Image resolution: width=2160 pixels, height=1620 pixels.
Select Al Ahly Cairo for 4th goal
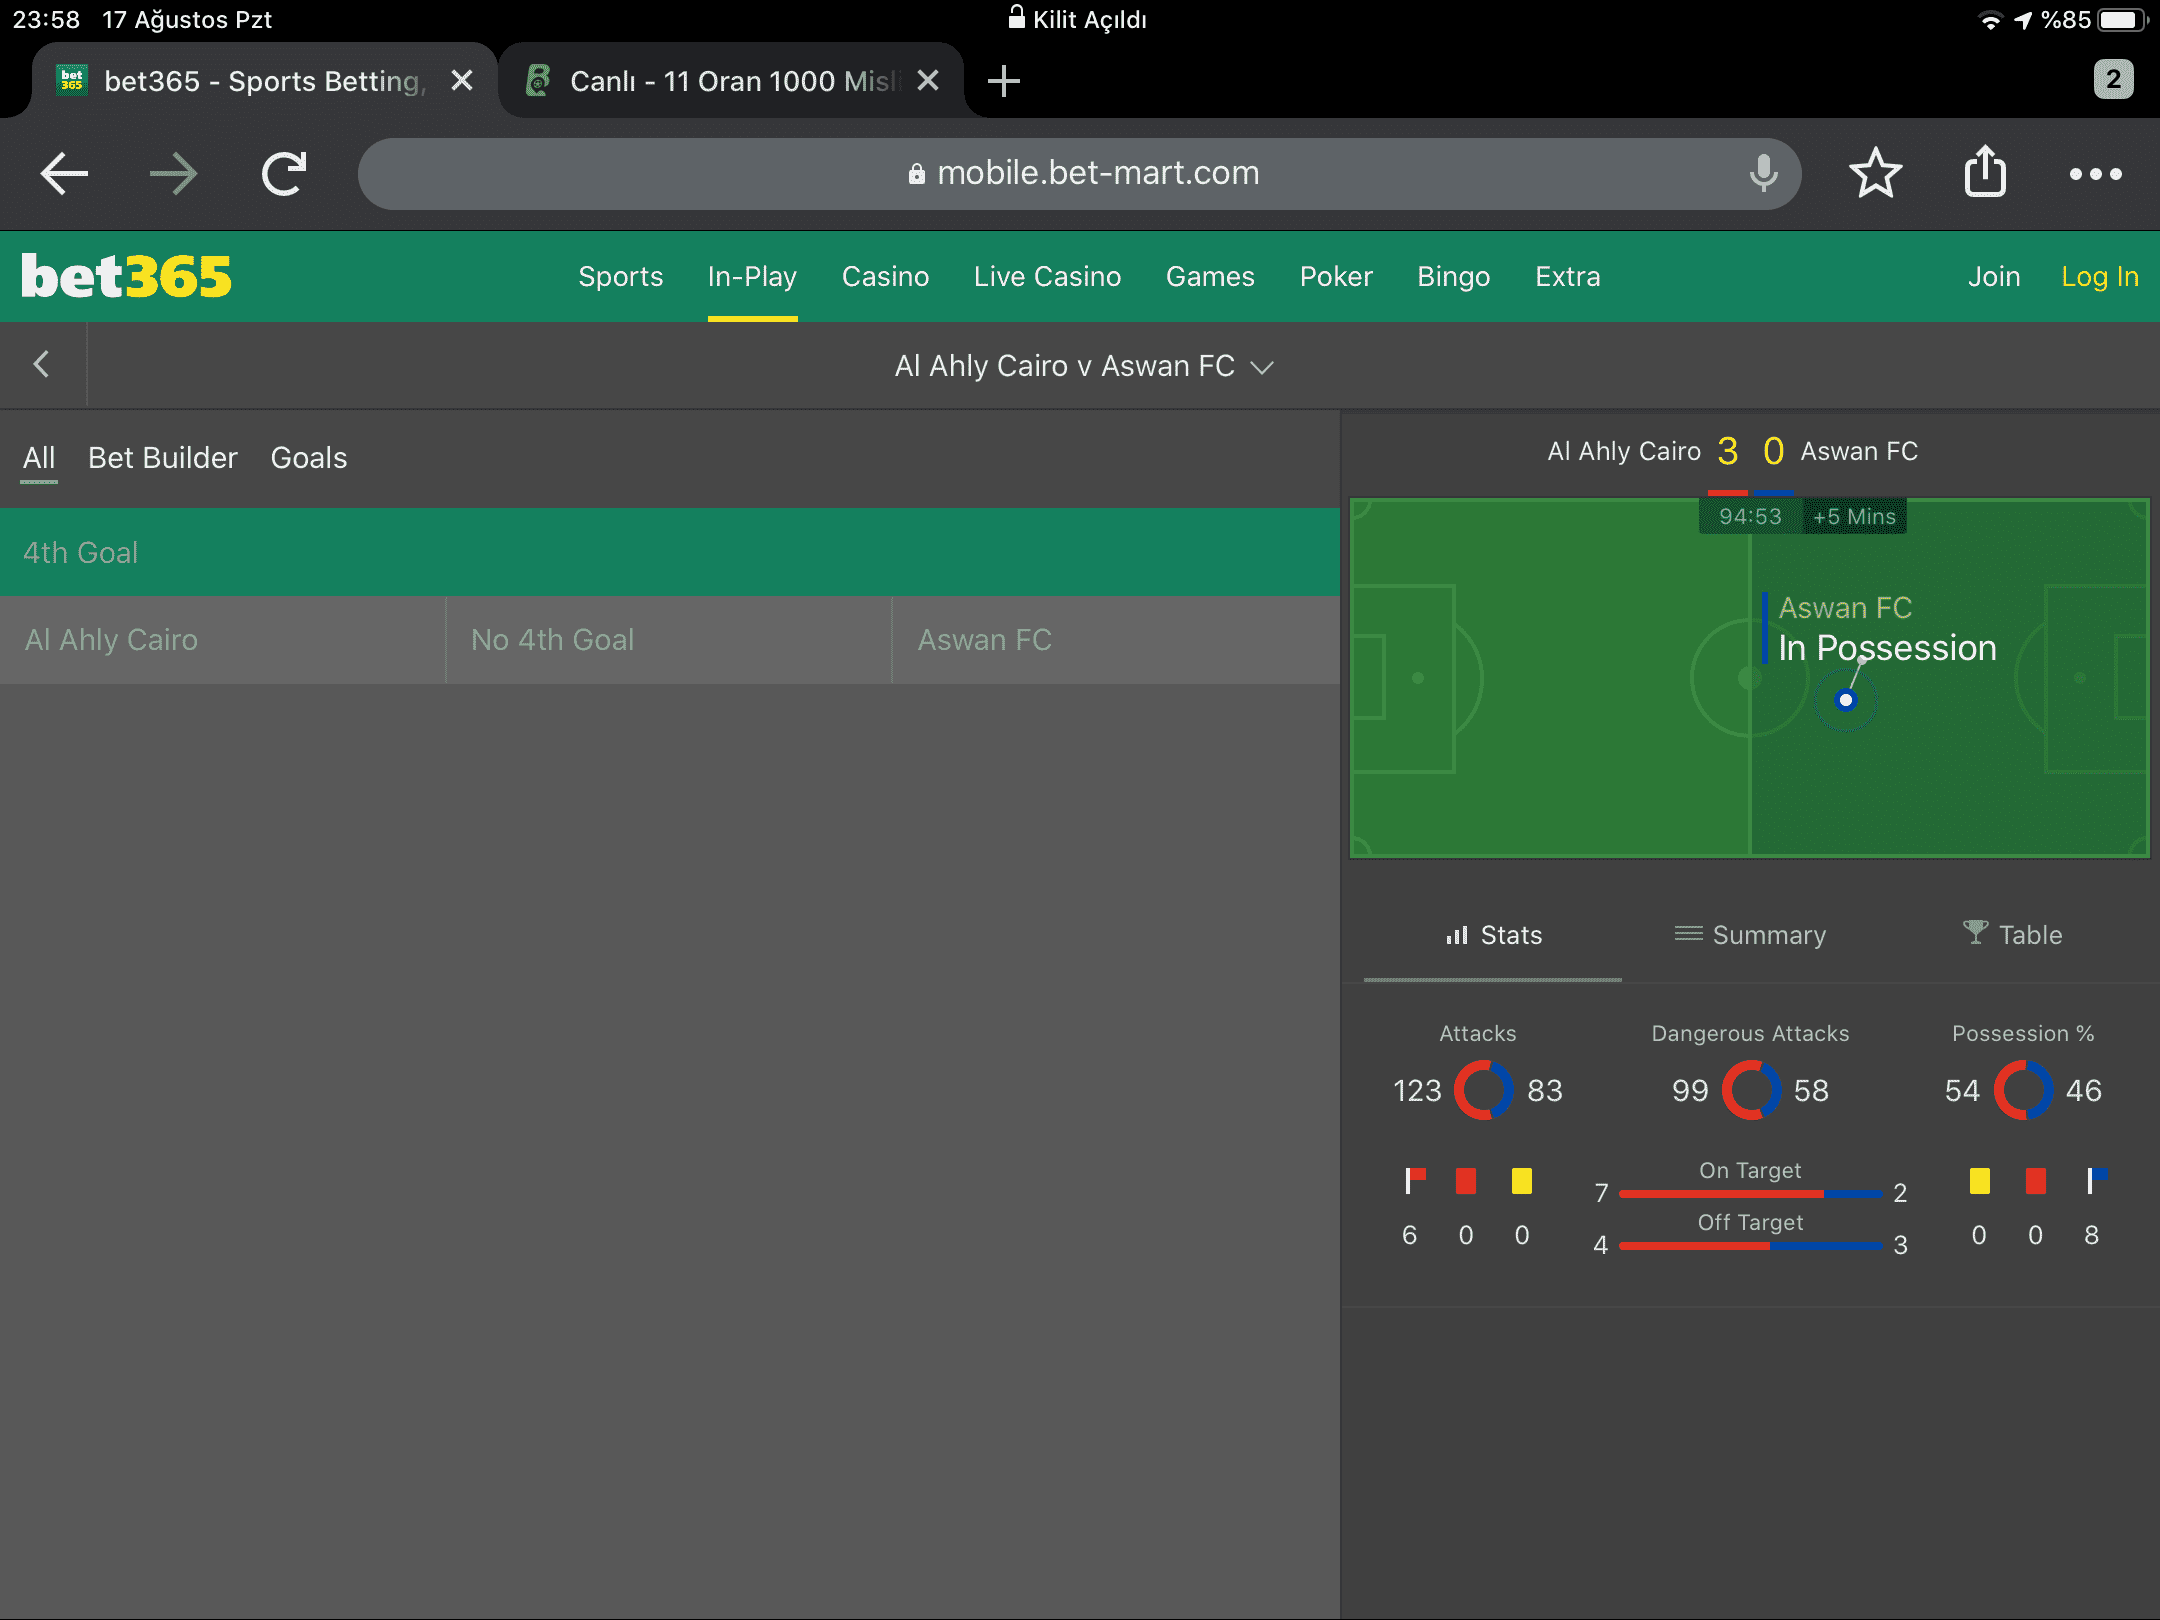(x=222, y=640)
